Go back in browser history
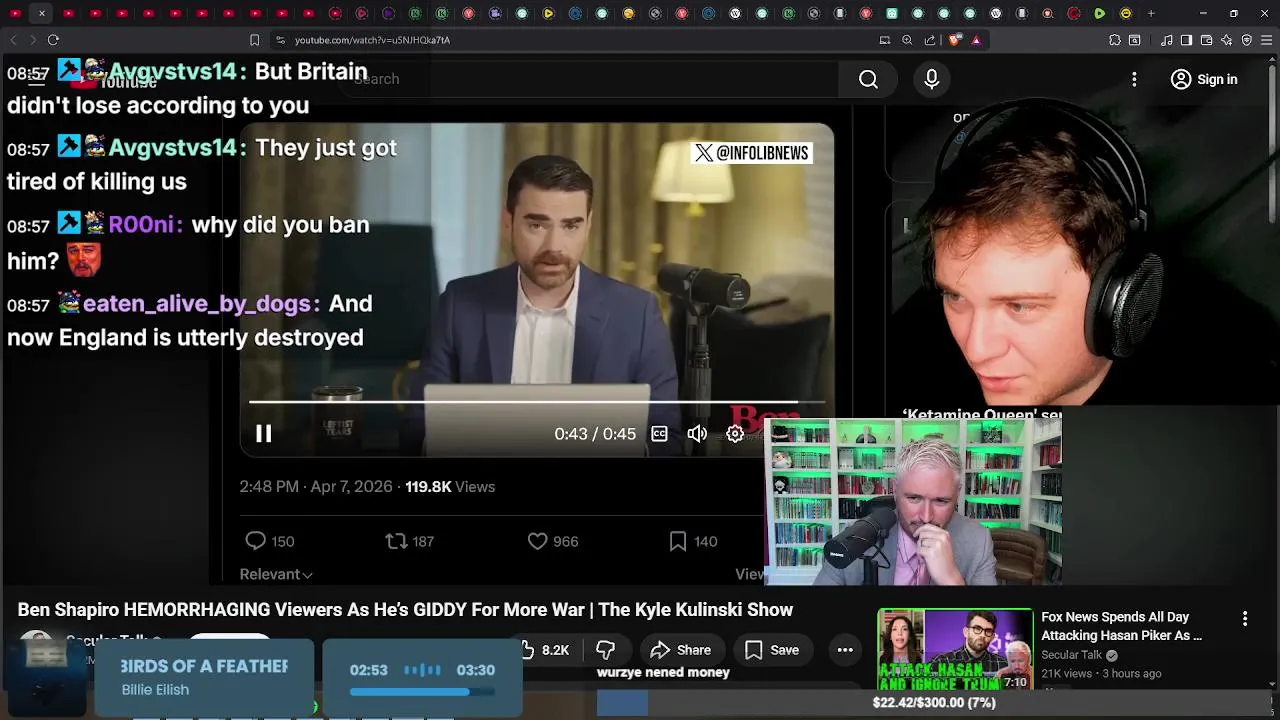Image resolution: width=1280 pixels, height=720 pixels. click(x=13, y=40)
